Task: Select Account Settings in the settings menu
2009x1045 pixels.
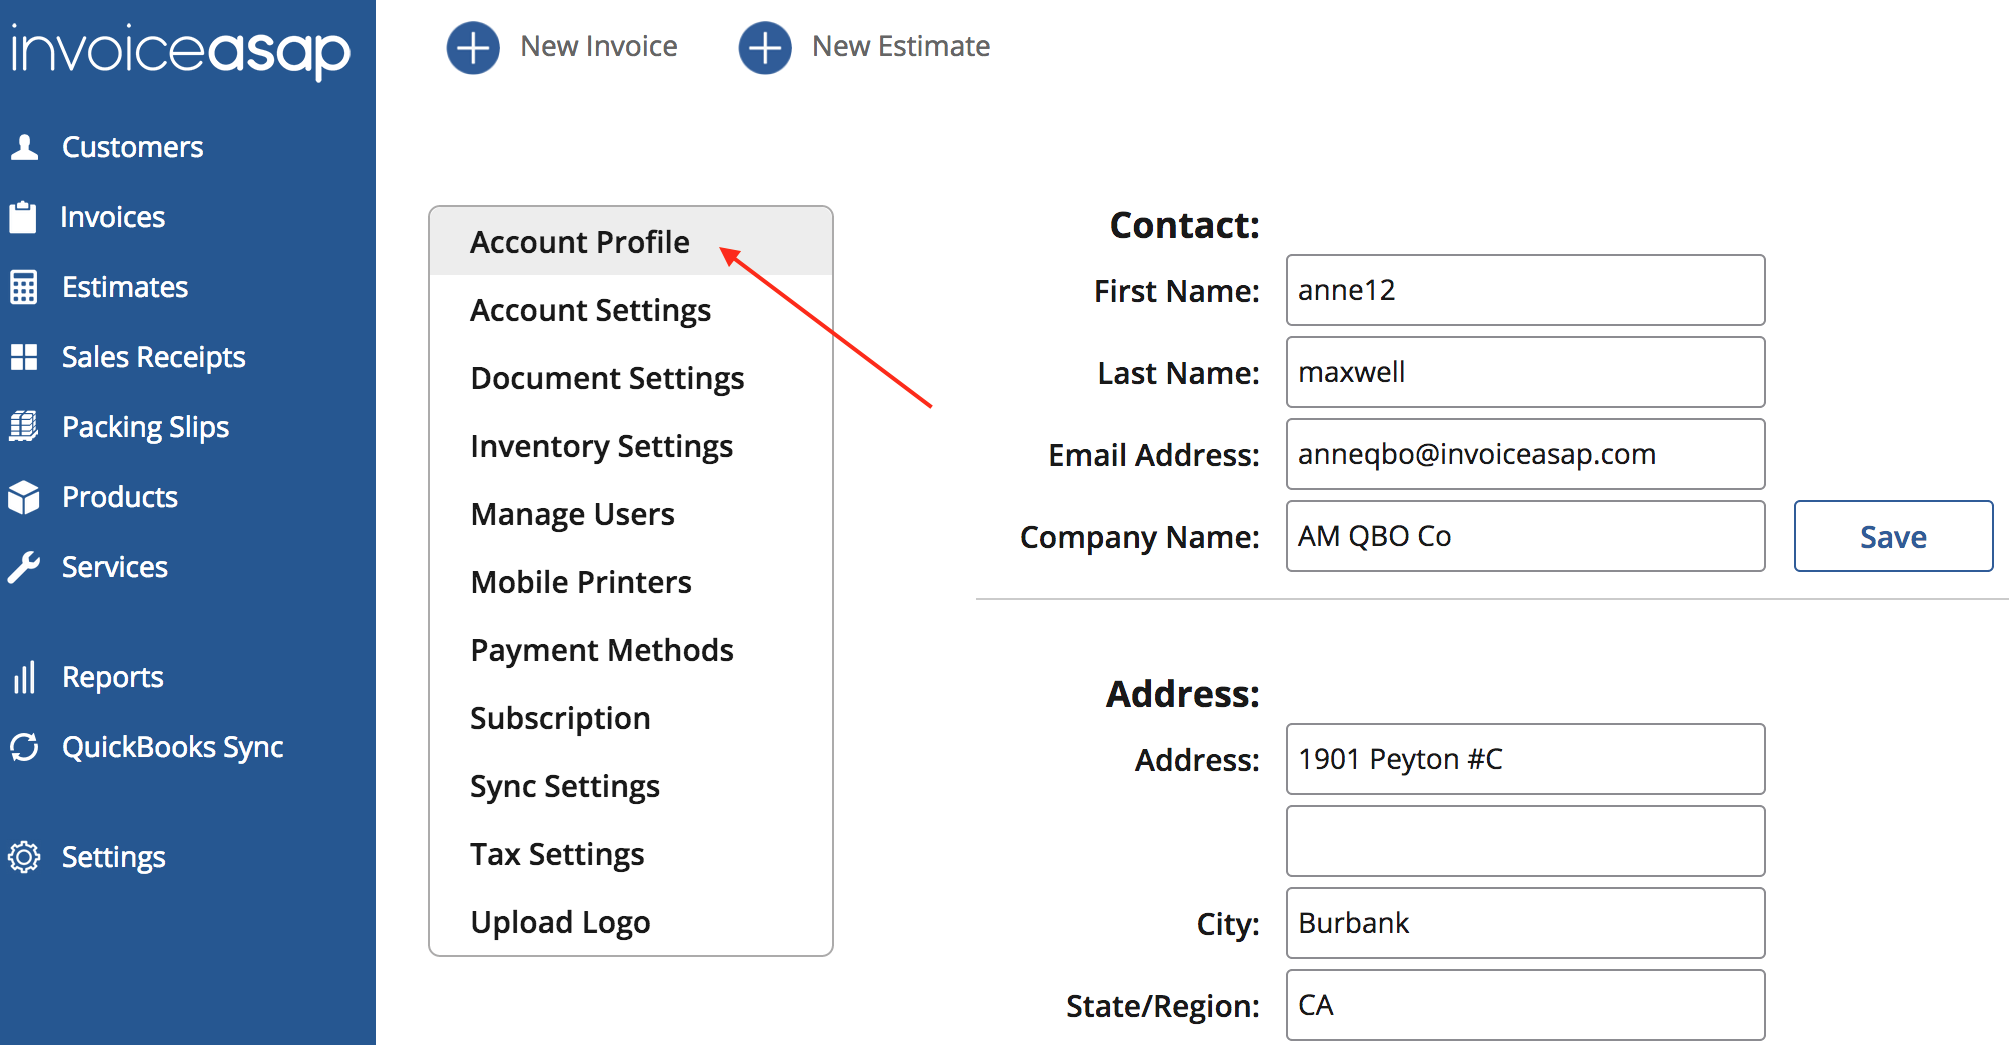Action: [590, 310]
